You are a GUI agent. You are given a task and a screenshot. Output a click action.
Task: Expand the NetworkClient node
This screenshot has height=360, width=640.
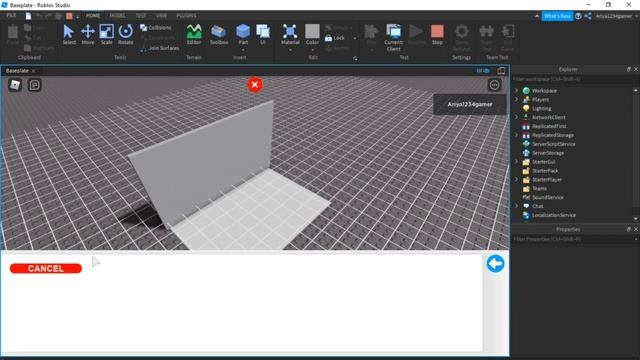point(516,117)
